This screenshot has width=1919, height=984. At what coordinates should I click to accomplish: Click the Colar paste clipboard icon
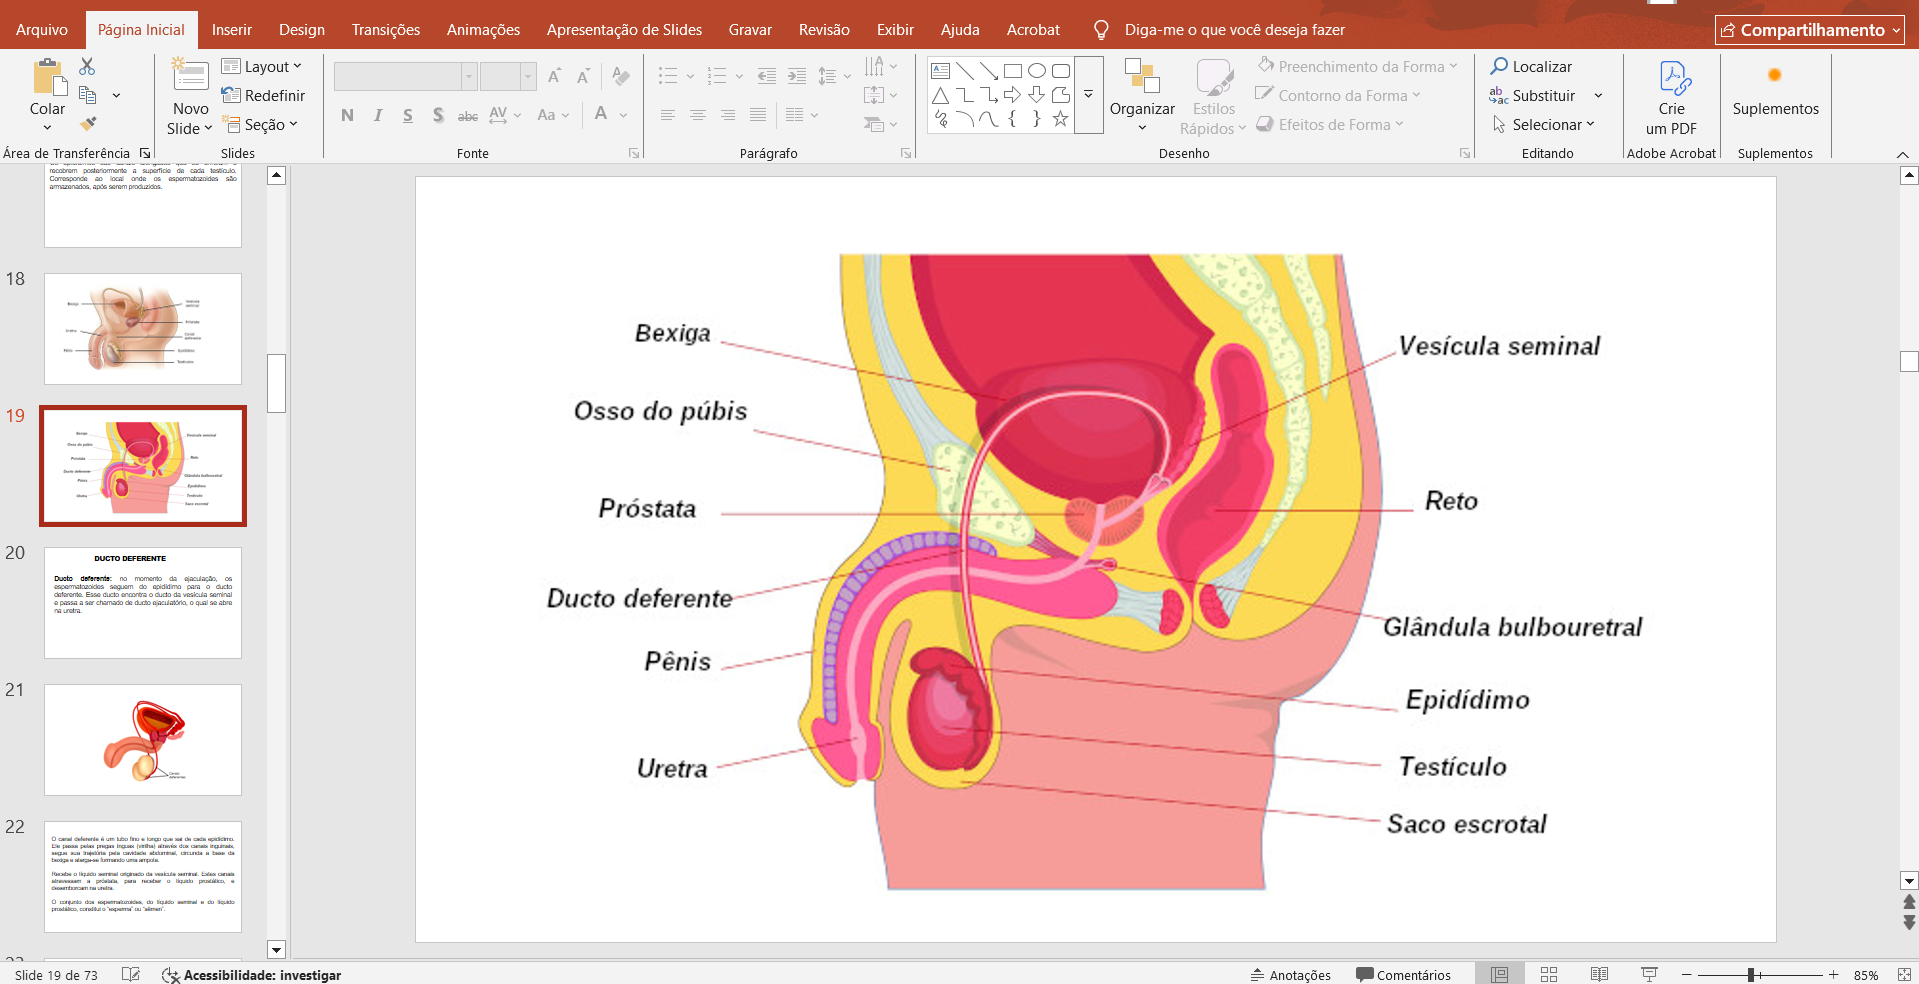pyautogui.click(x=47, y=78)
